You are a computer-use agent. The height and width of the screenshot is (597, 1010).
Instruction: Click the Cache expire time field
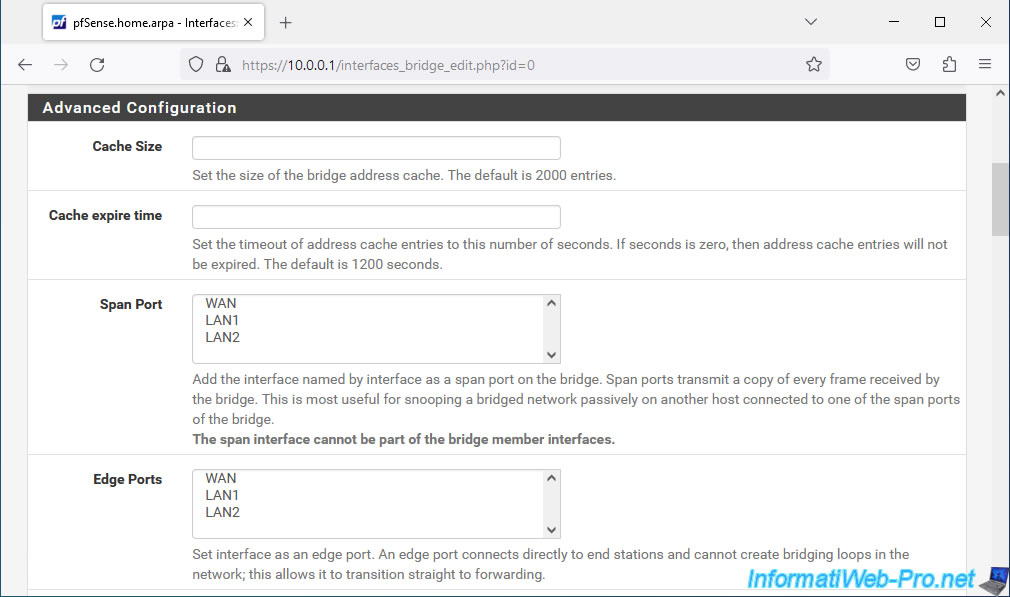(376, 216)
